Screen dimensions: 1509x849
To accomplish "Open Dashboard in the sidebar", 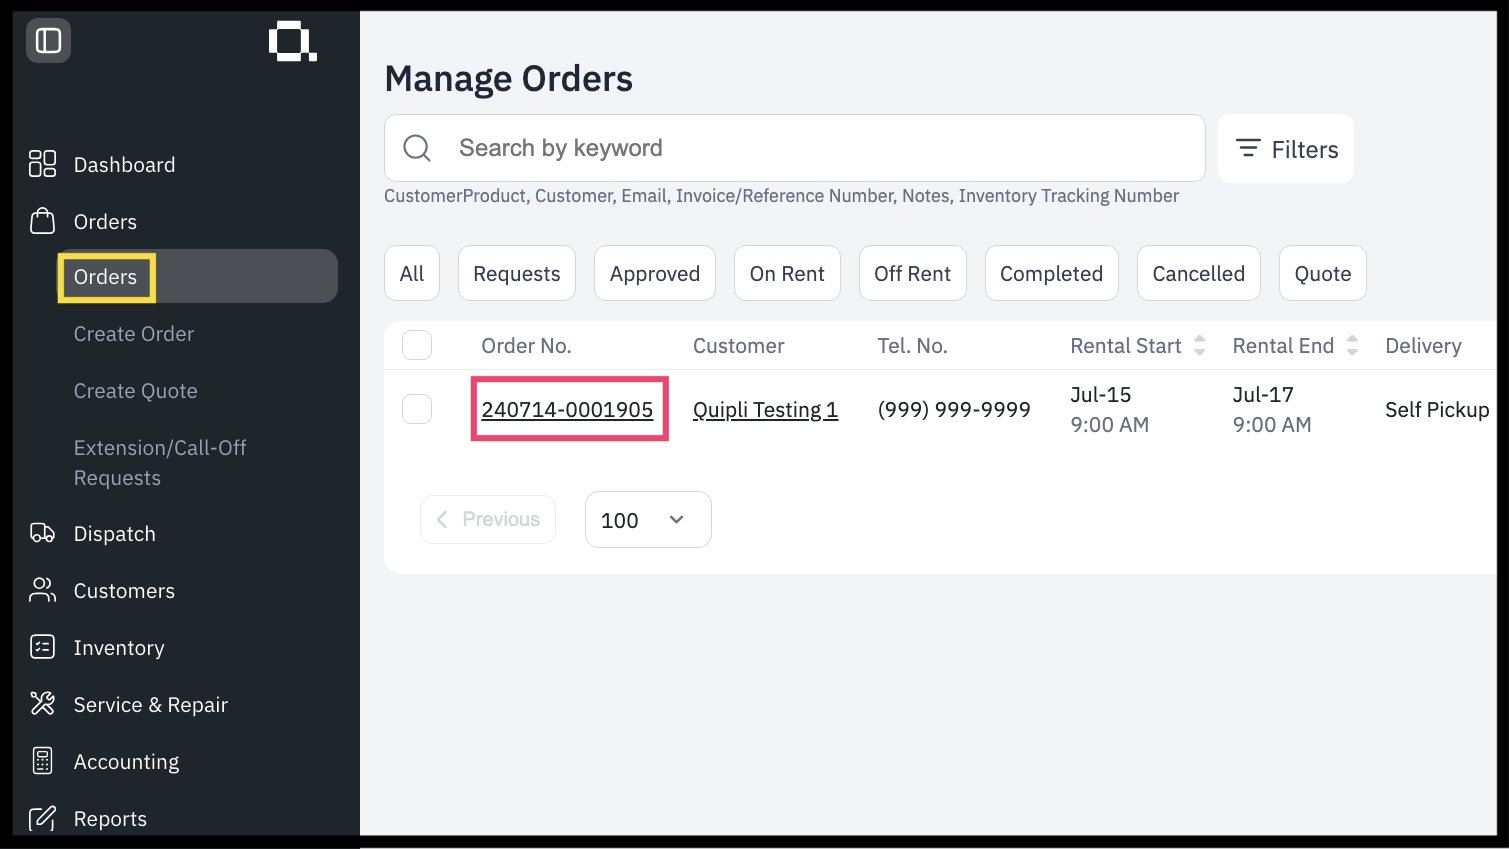I will pos(124,164).
